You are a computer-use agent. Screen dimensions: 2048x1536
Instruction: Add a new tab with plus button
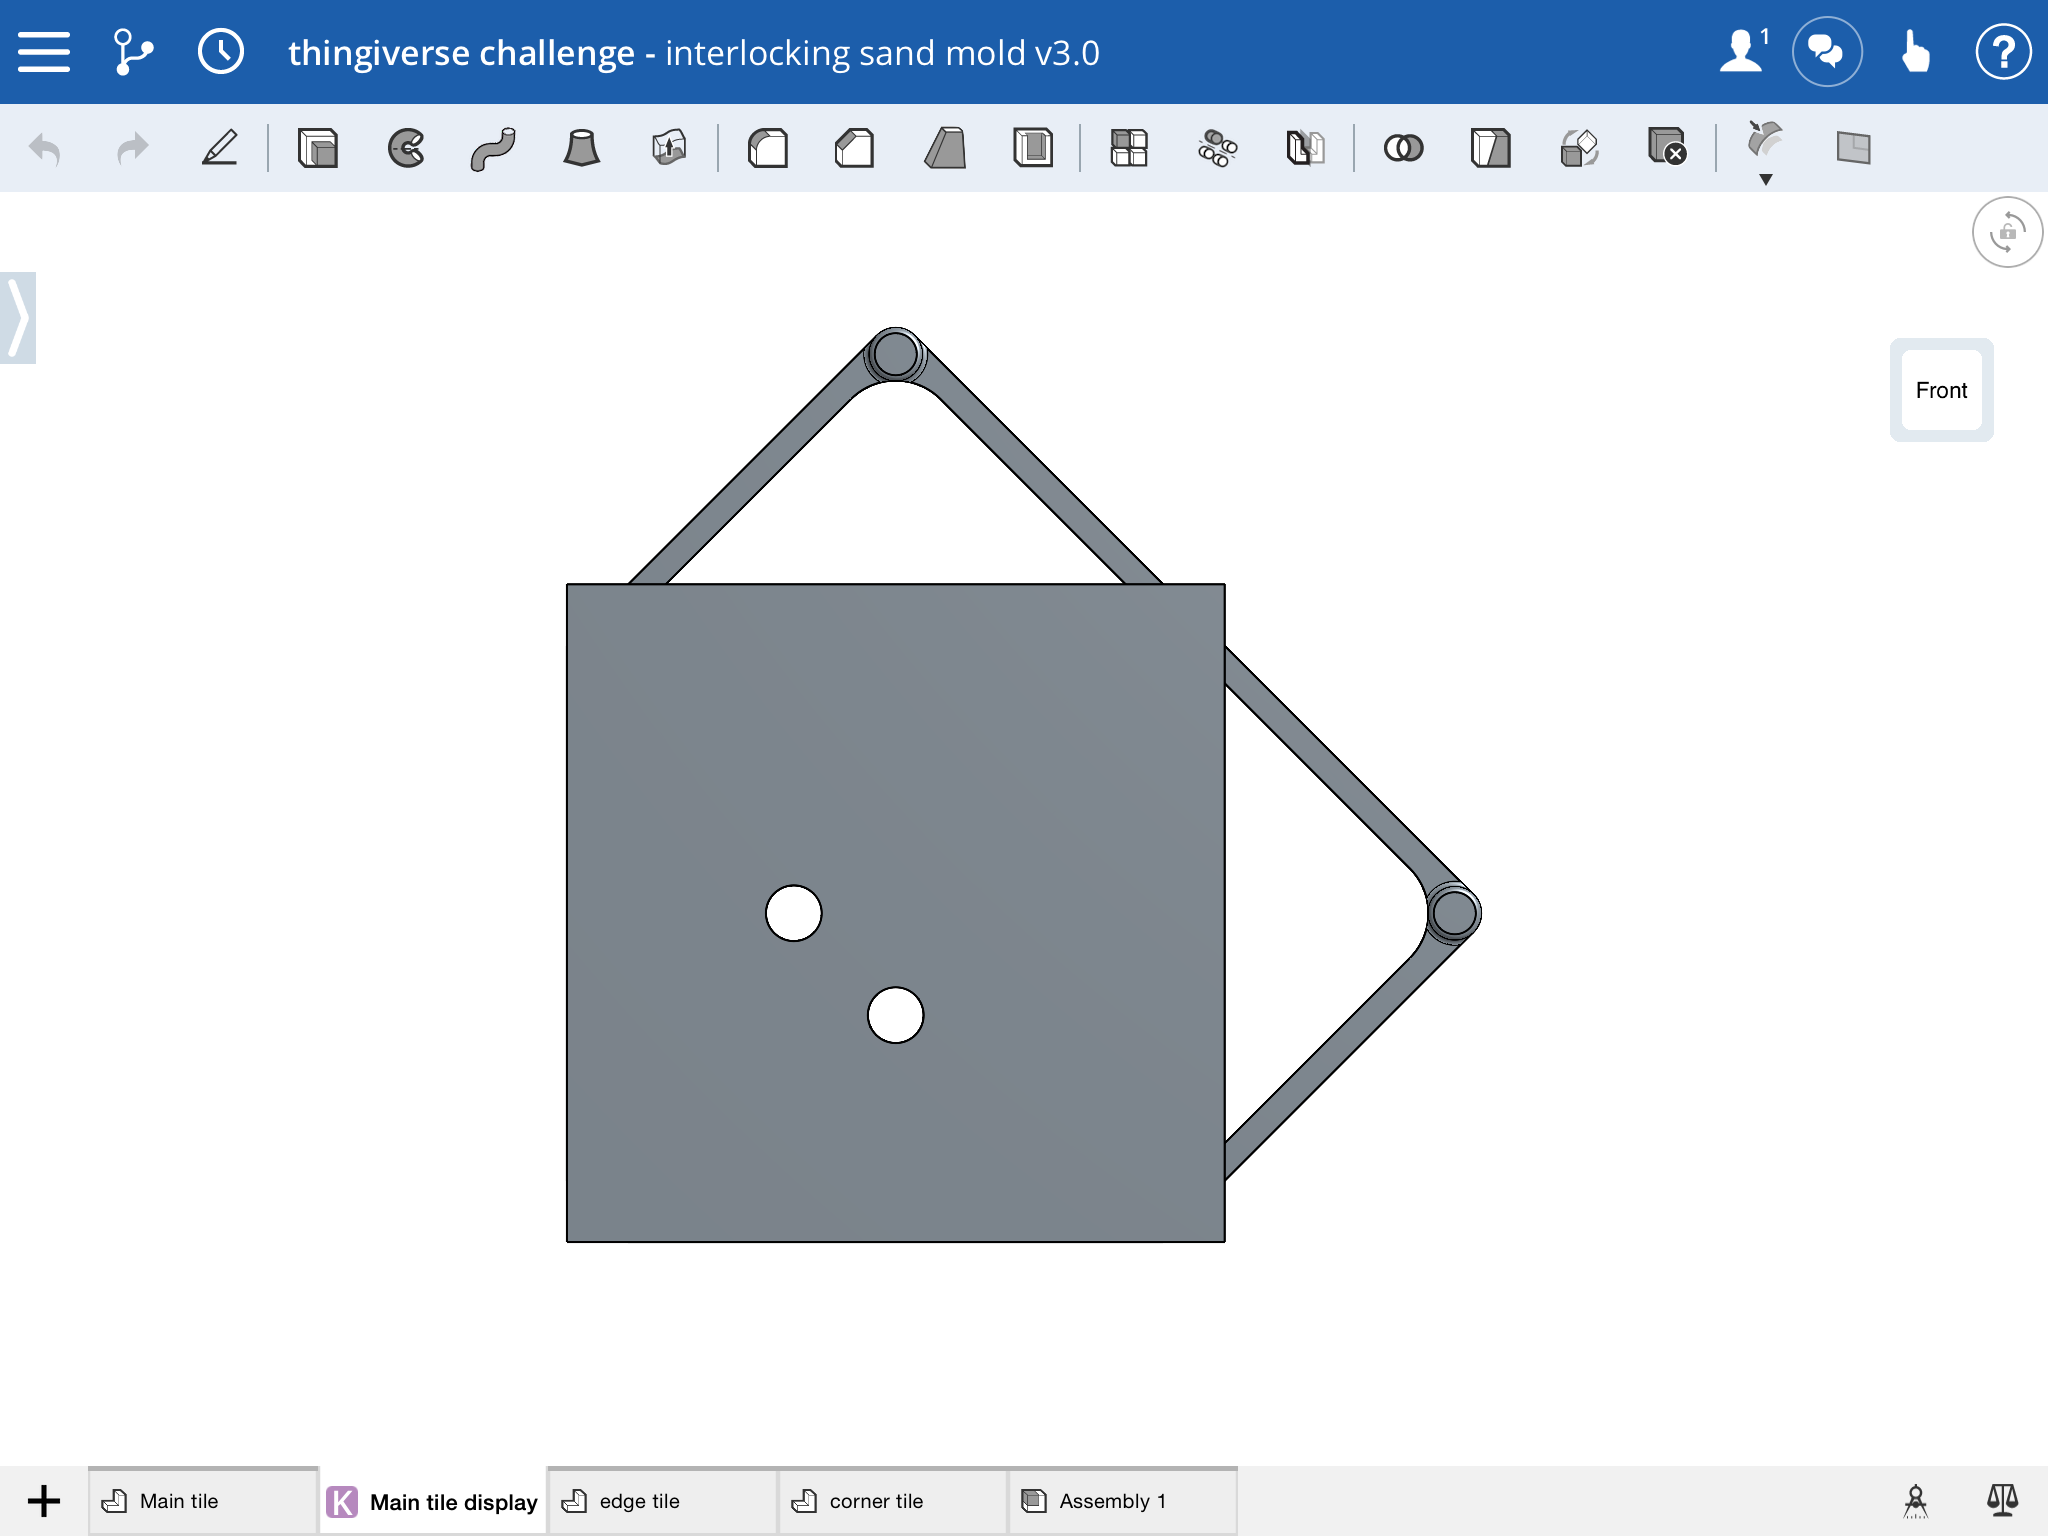point(44,1500)
